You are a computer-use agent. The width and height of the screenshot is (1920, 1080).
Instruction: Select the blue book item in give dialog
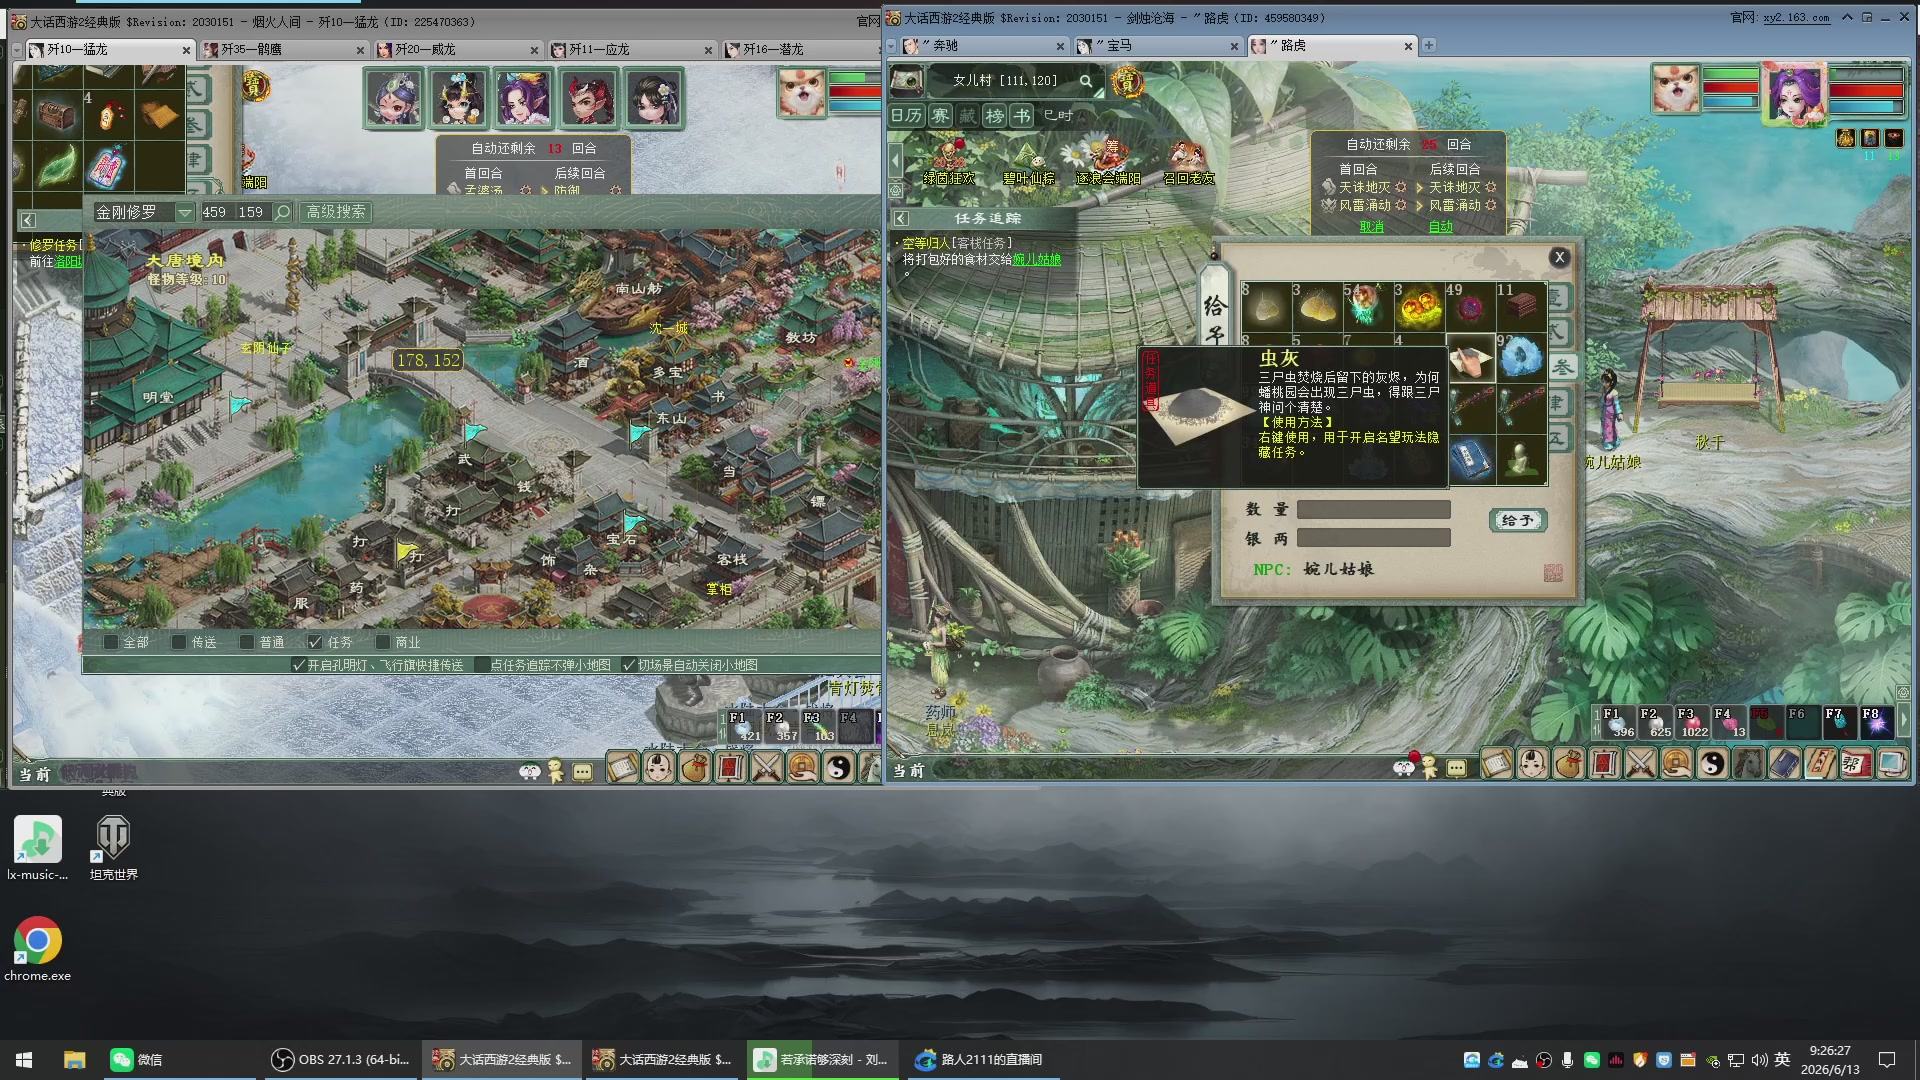1470,459
